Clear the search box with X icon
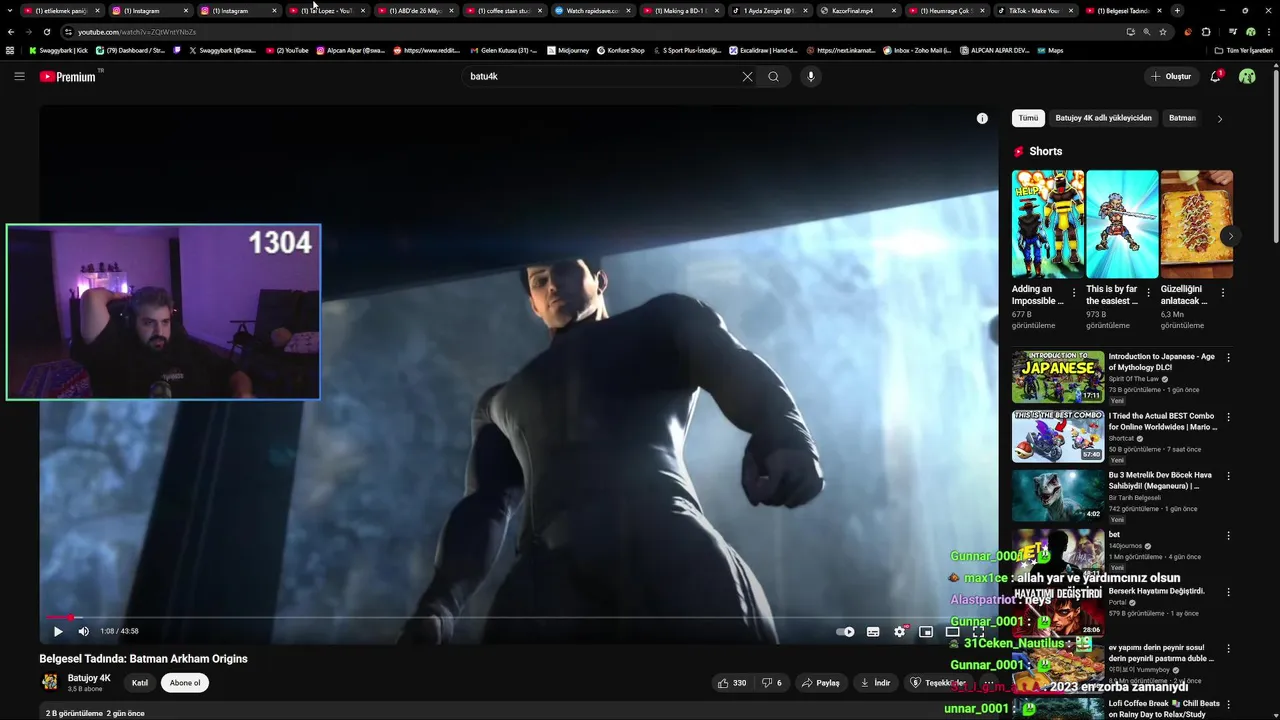The image size is (1280, 720). 747,76
